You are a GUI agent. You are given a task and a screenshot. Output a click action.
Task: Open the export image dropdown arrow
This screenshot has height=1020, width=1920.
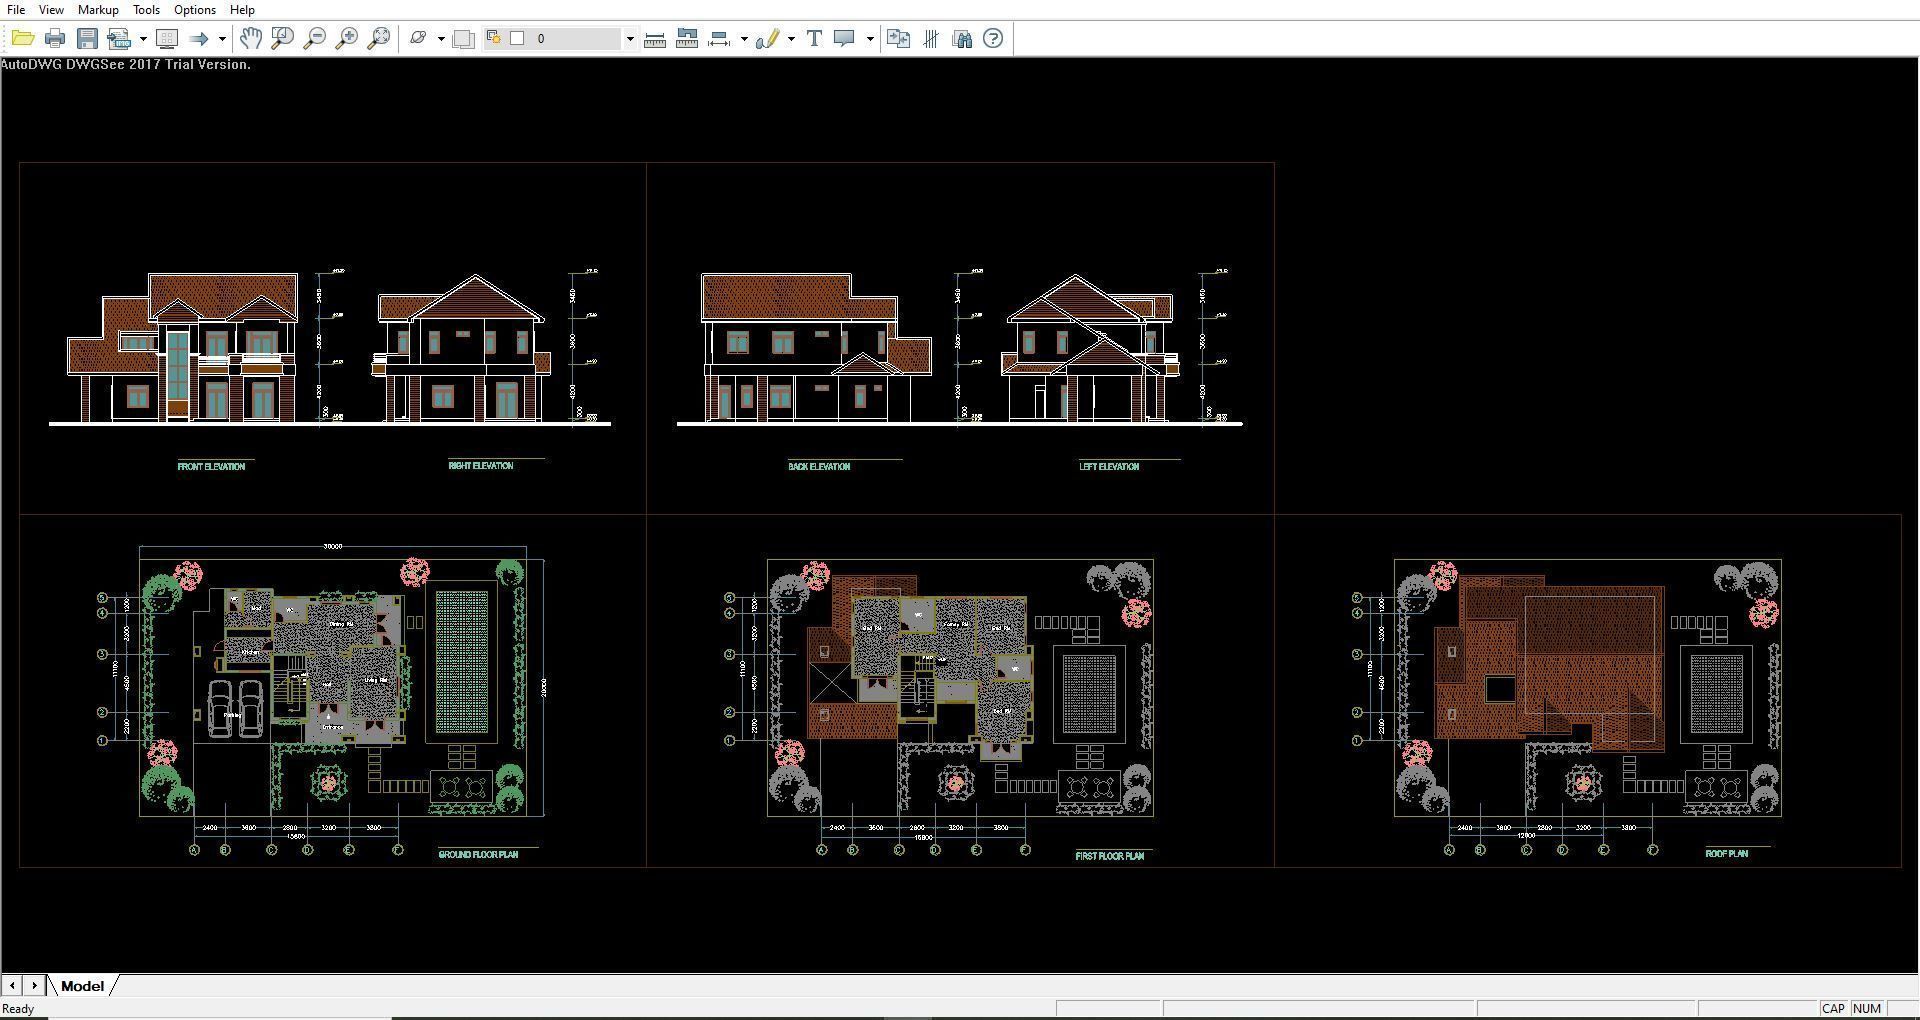click(x=143, y=39)
